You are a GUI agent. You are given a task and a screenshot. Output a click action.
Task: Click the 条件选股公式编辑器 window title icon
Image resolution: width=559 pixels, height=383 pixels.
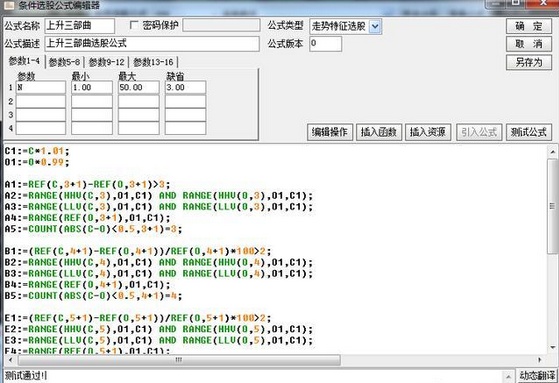9,5
